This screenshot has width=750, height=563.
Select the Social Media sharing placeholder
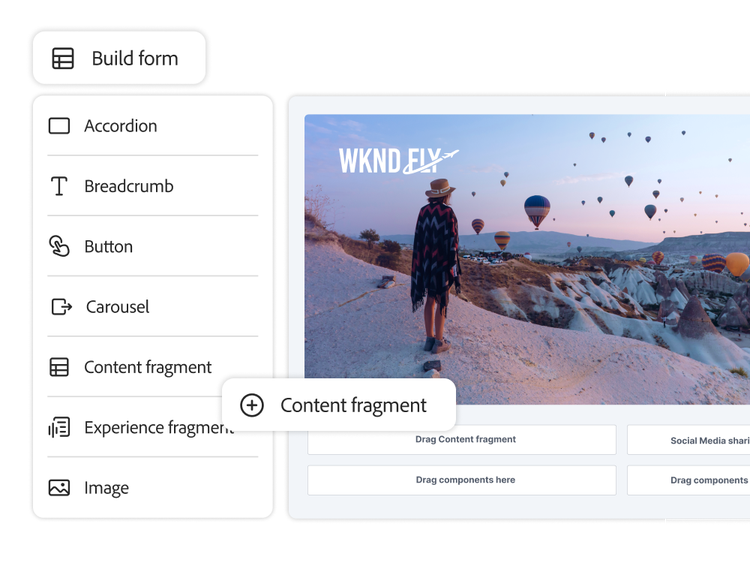[x=690, y=440]
